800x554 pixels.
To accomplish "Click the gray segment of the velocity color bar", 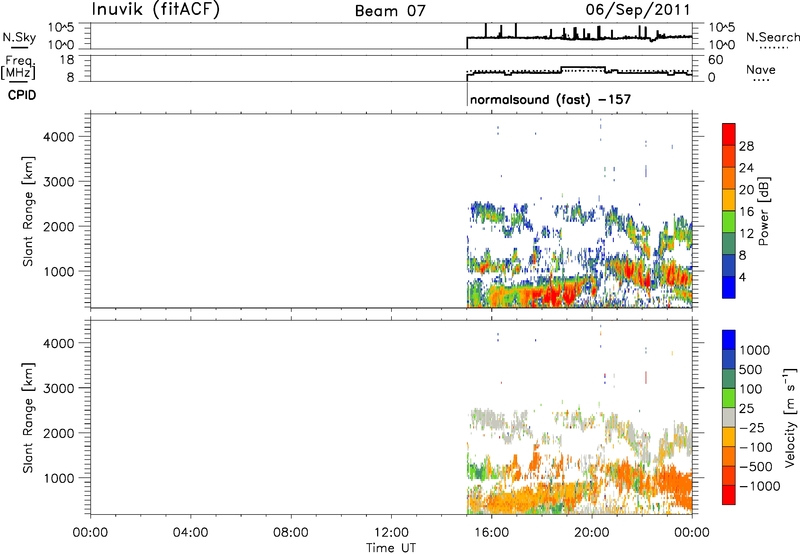I will (729, 417).
